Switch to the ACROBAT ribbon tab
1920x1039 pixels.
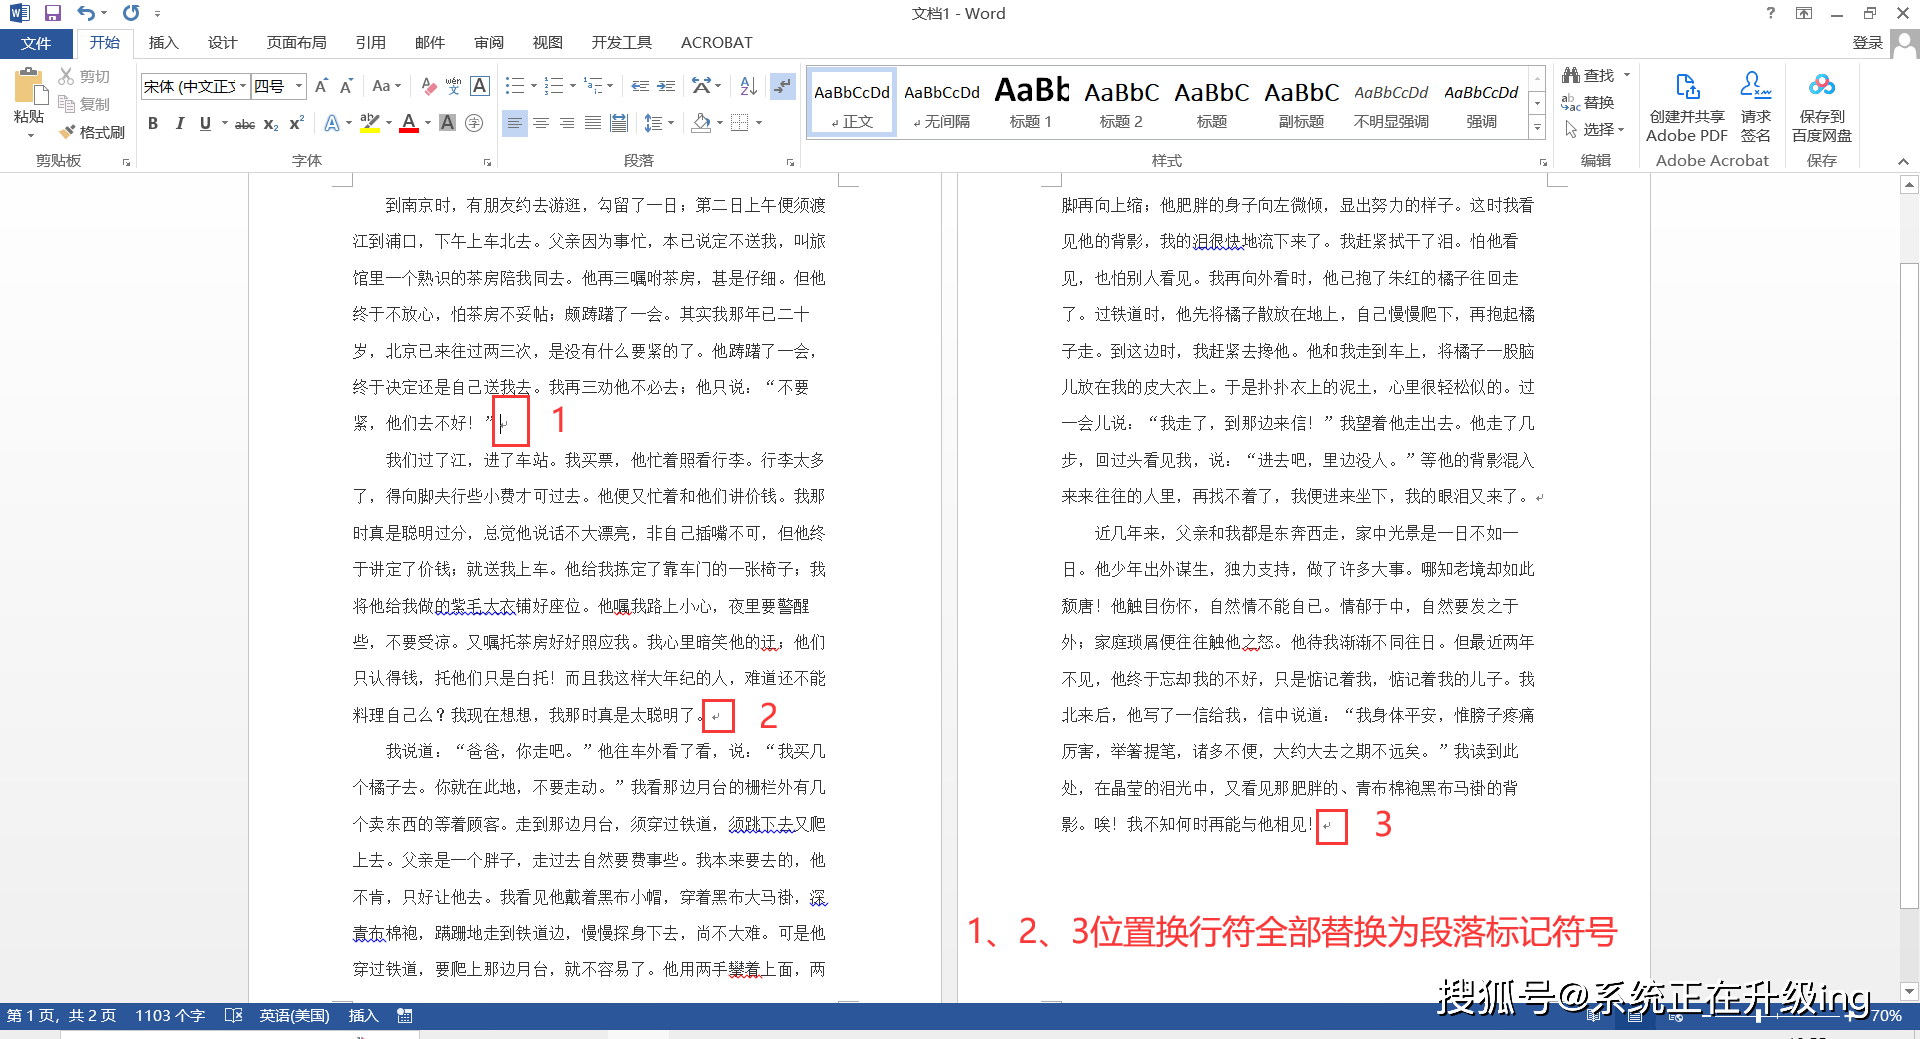tap(716, 43)
